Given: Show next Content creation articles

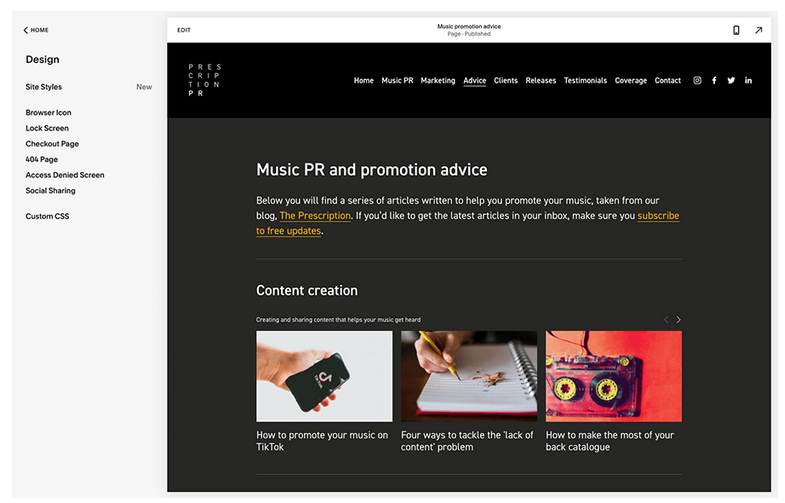Looking at the screenshot, I should [x=678, y=320].
